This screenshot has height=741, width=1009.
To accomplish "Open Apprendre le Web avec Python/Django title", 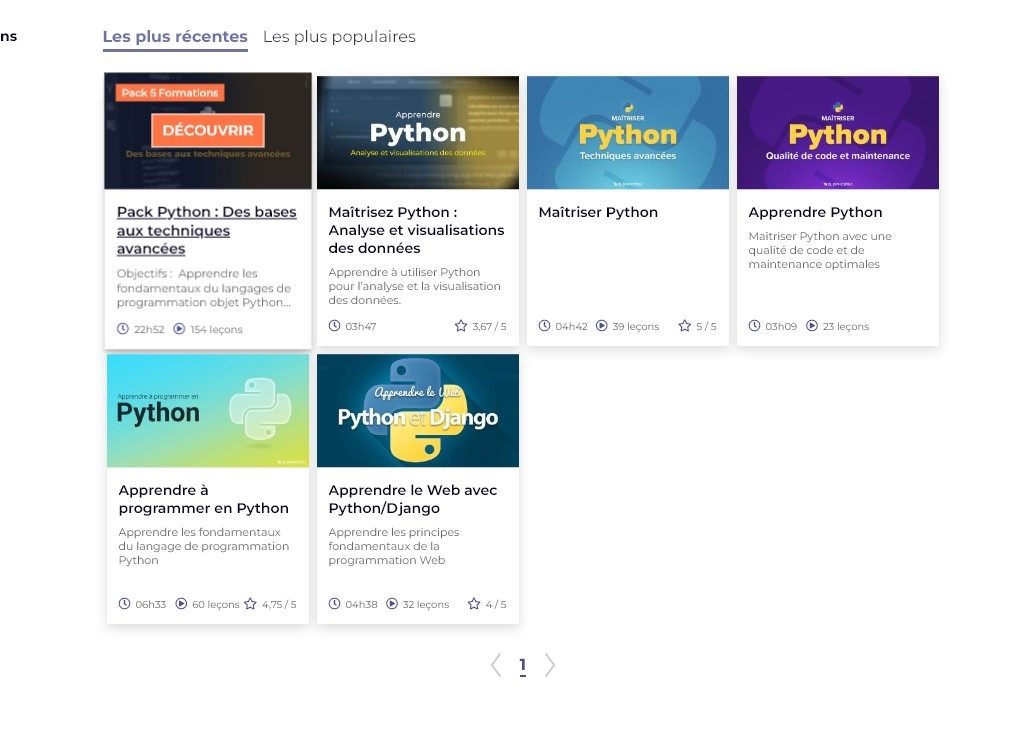I will point(412,499).
